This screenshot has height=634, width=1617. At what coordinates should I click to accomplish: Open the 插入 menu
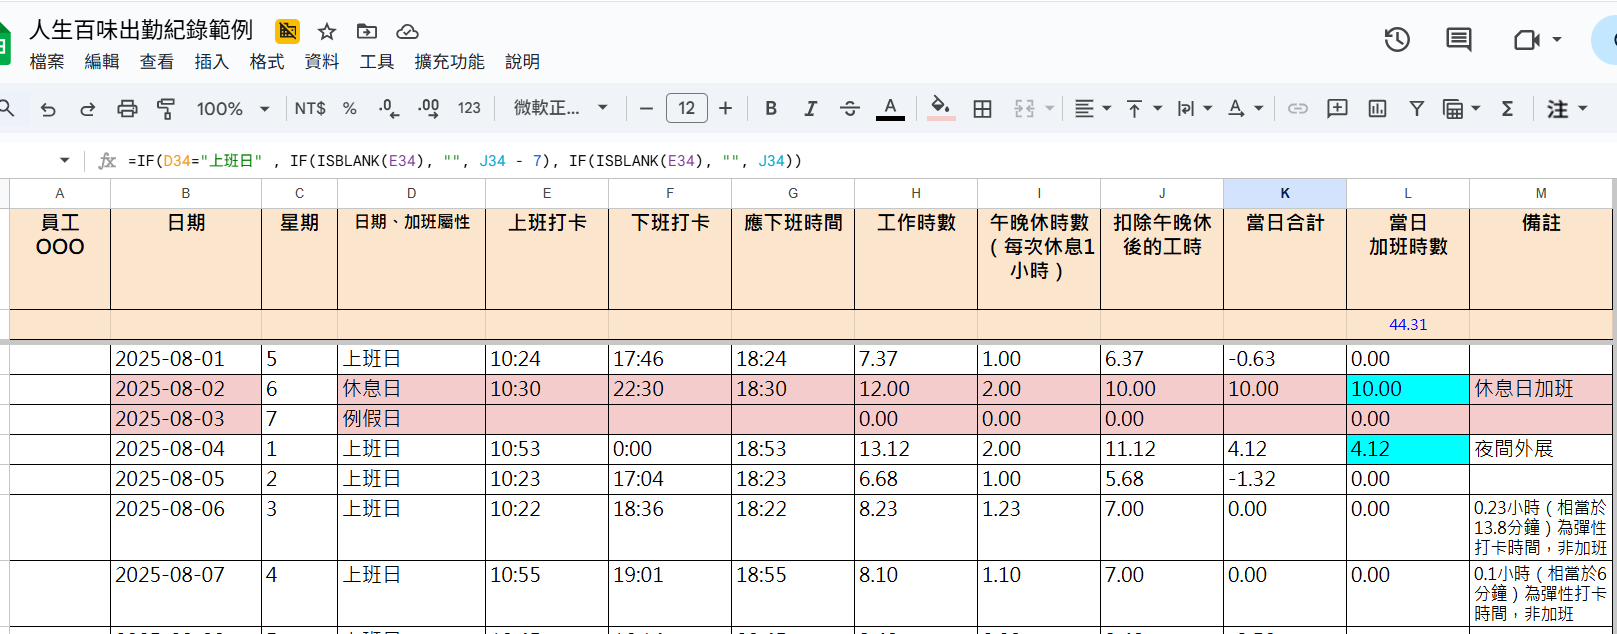tap(211, 62)
